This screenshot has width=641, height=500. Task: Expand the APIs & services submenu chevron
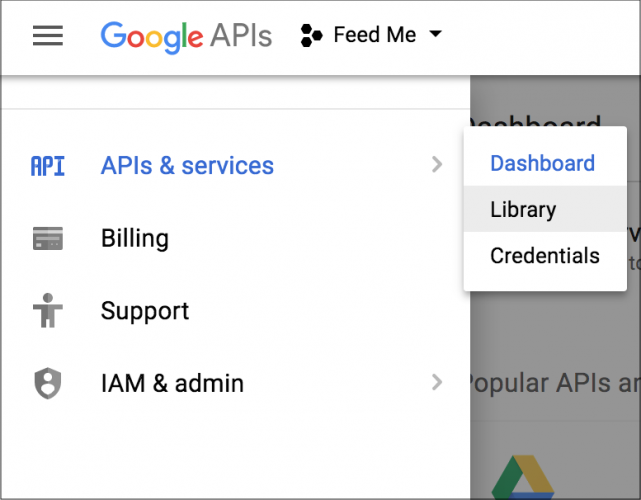pos(437,164)
